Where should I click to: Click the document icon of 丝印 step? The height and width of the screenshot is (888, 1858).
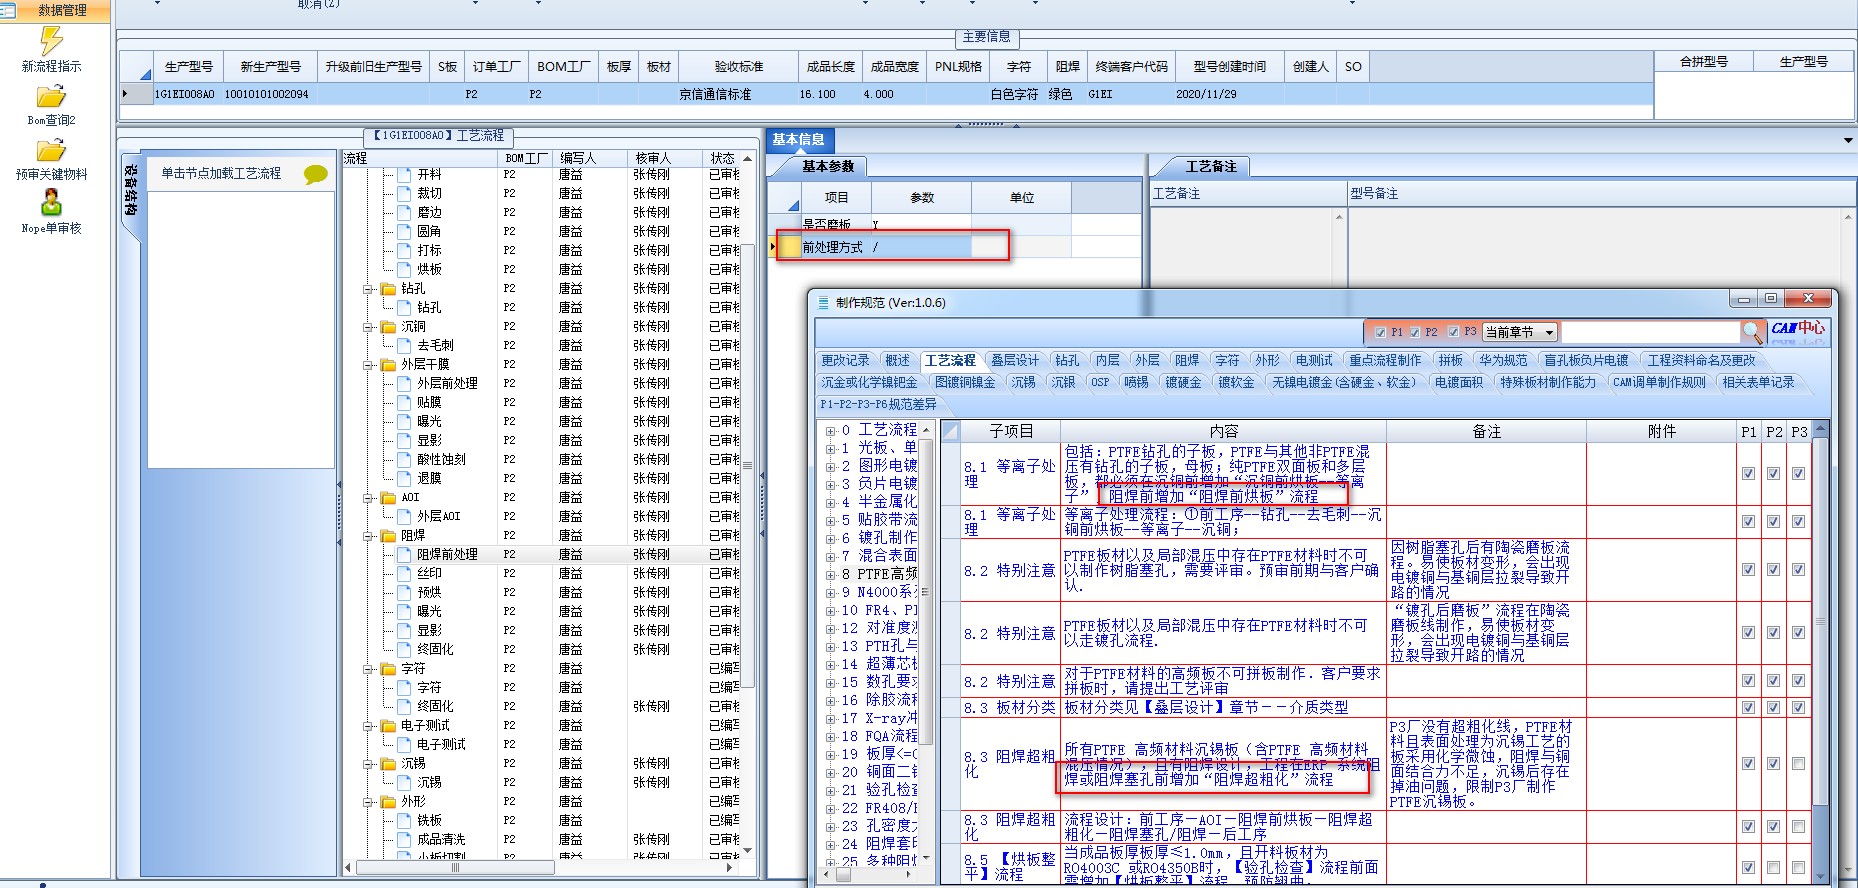click(405, 574)
